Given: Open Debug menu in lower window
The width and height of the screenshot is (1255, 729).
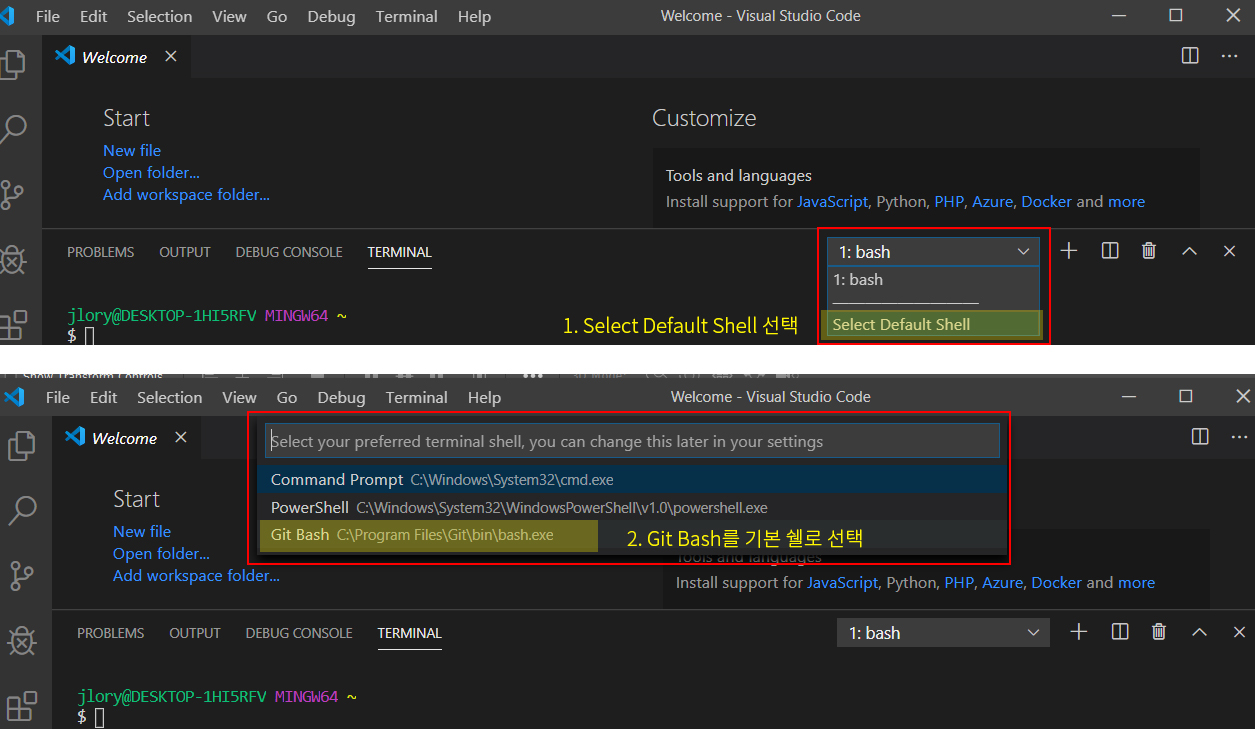Looking at the screenshot, I should click(x=341, y=397).
